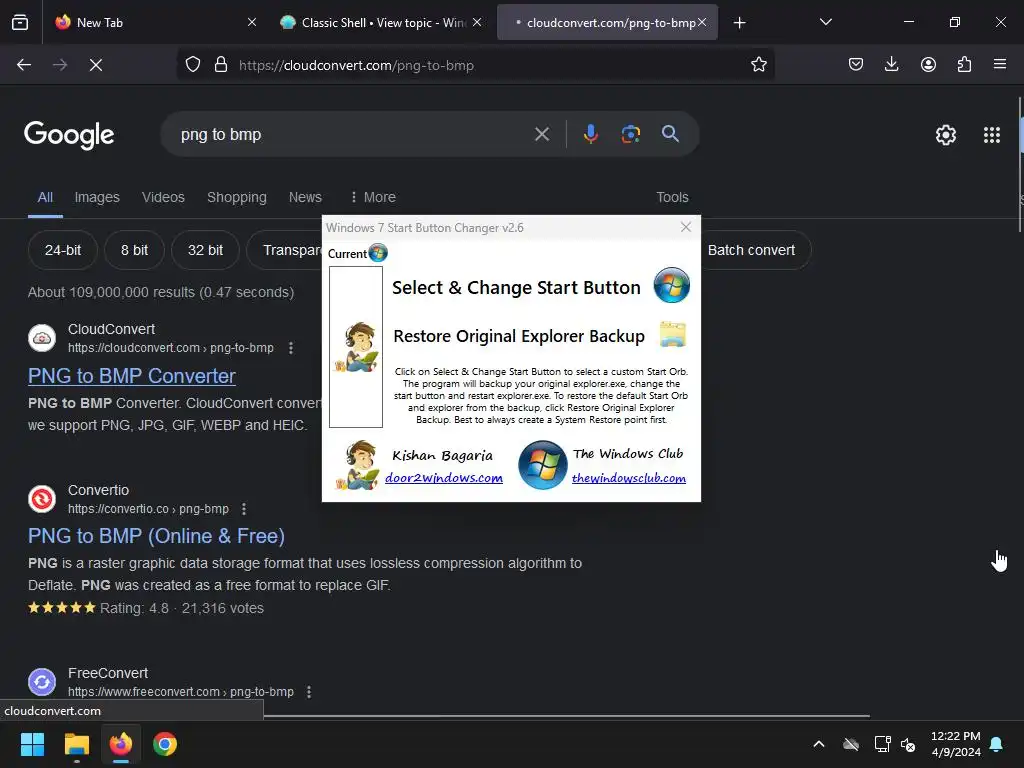Close Start Button Changer dialog
The height and width of the screenshot is (768, 1024).
tap(686, 227)
